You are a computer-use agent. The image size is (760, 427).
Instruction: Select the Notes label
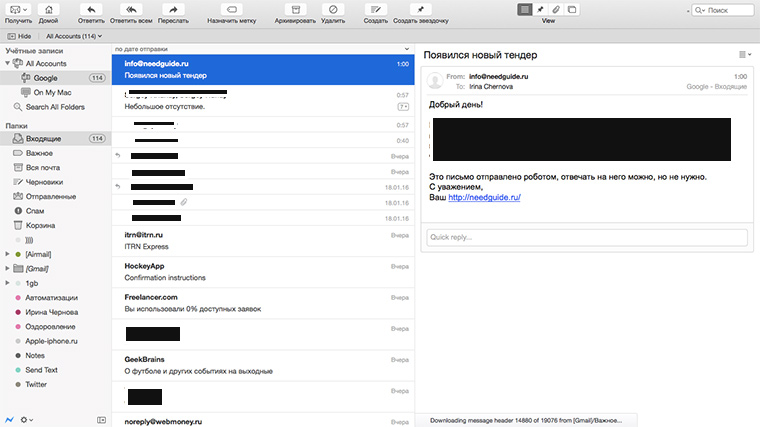pyautogui.click(x=55, y=355)
